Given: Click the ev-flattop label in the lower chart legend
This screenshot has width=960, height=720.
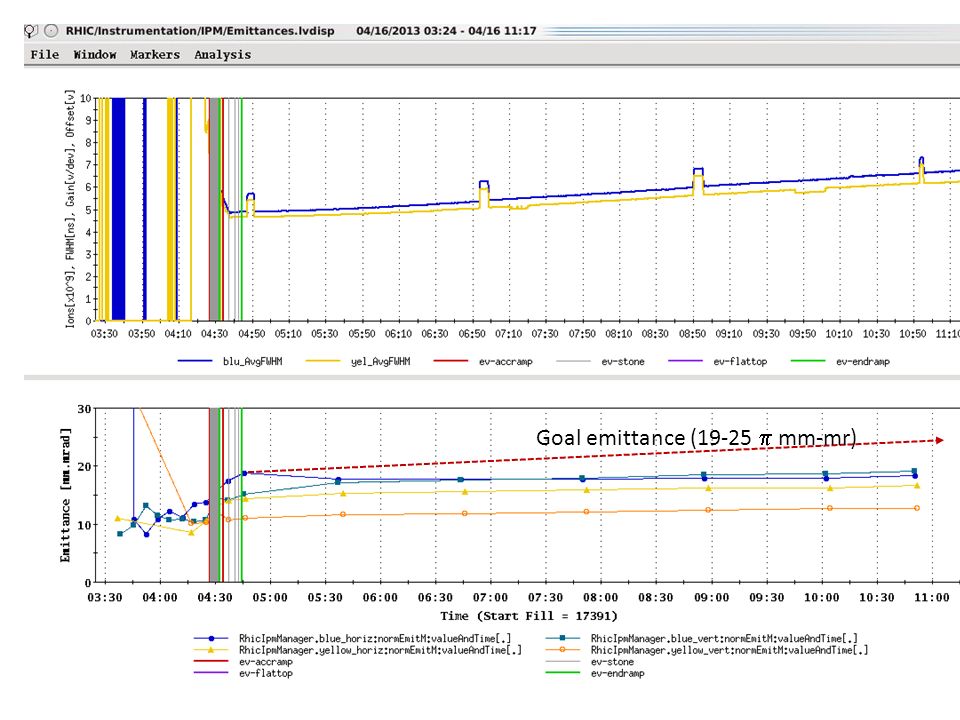Looking at the screenshot, I should 266,673.
